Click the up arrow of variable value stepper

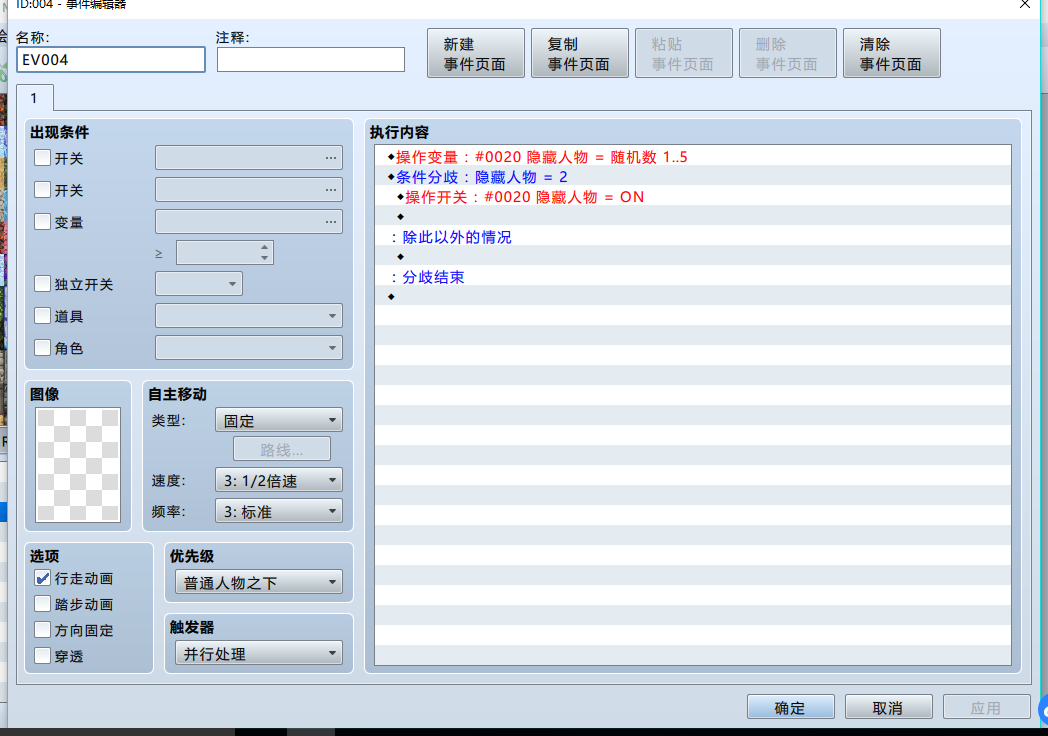(265, 247)
